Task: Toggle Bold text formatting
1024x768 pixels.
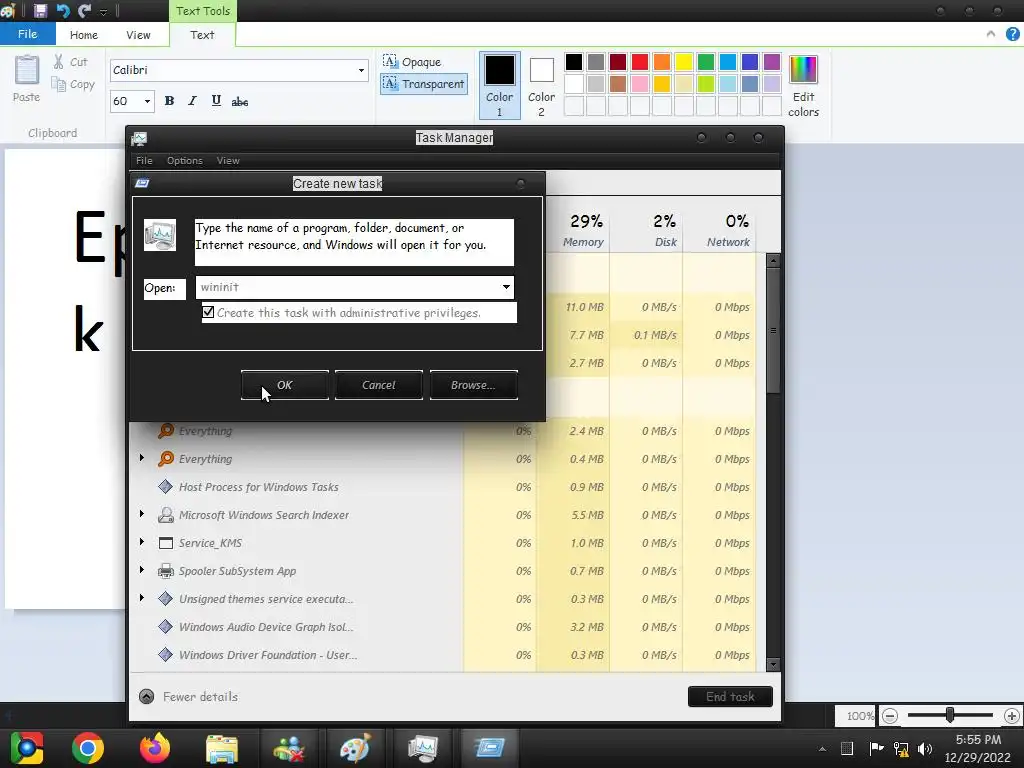Action: [x=169, y=101]
